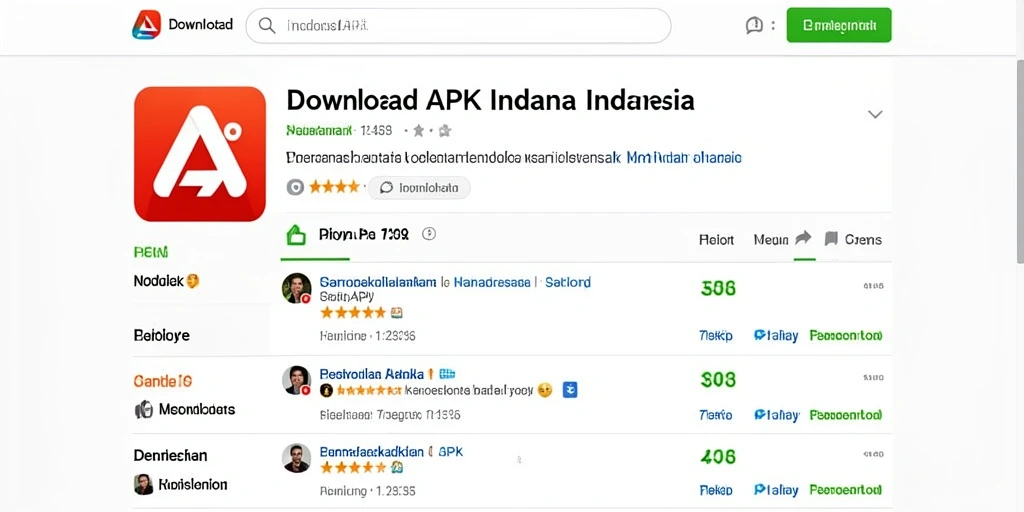The image size is (1024, 512).
Task: Open the Meun tab item
Action: click(771, 240)
